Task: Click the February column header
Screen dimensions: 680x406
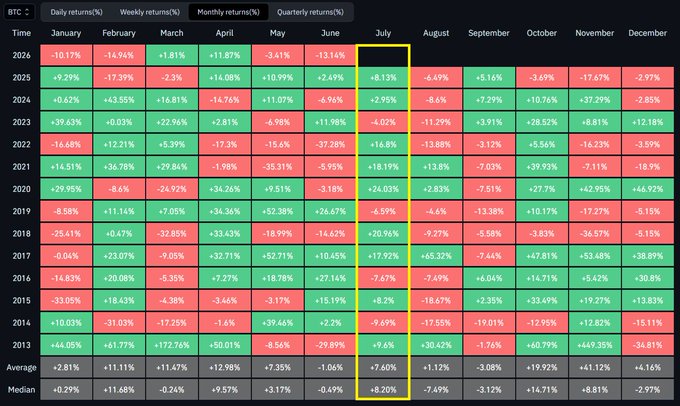Action: click(x=119, y=33)
